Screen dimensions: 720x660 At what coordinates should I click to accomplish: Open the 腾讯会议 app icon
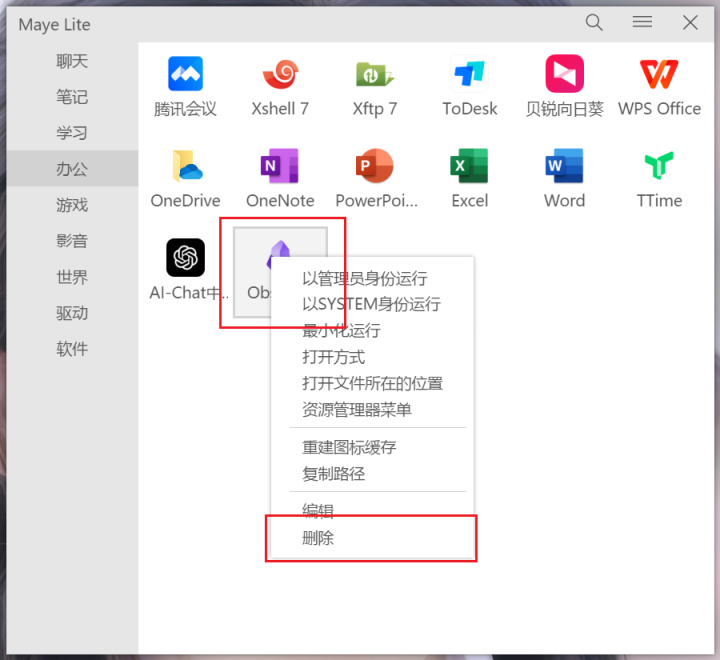coord(185,73)
